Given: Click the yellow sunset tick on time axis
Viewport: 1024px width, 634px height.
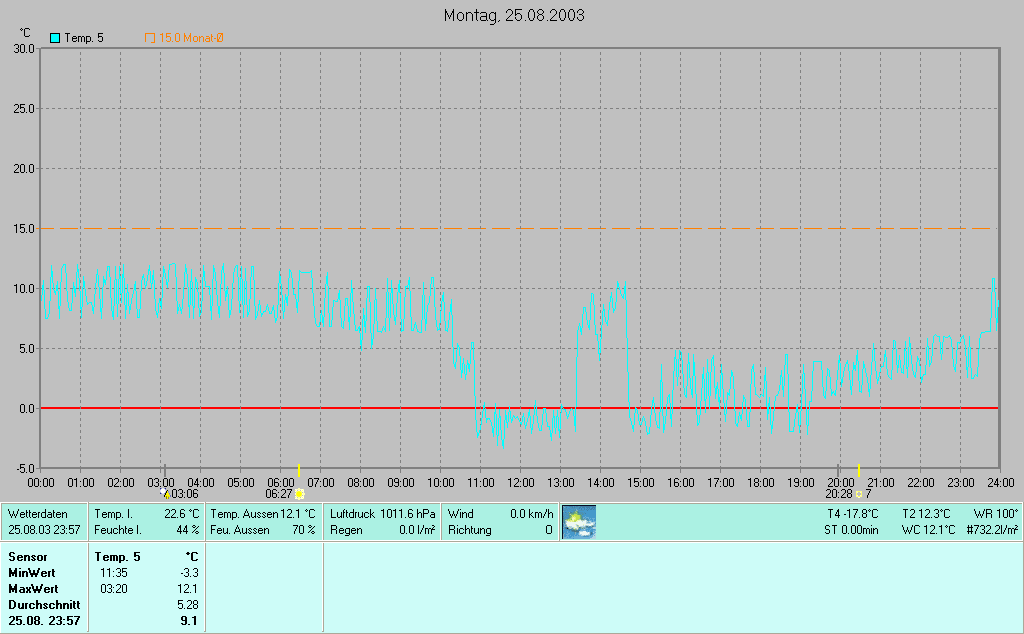Looking at the screenshot, I should coord(859,471).
